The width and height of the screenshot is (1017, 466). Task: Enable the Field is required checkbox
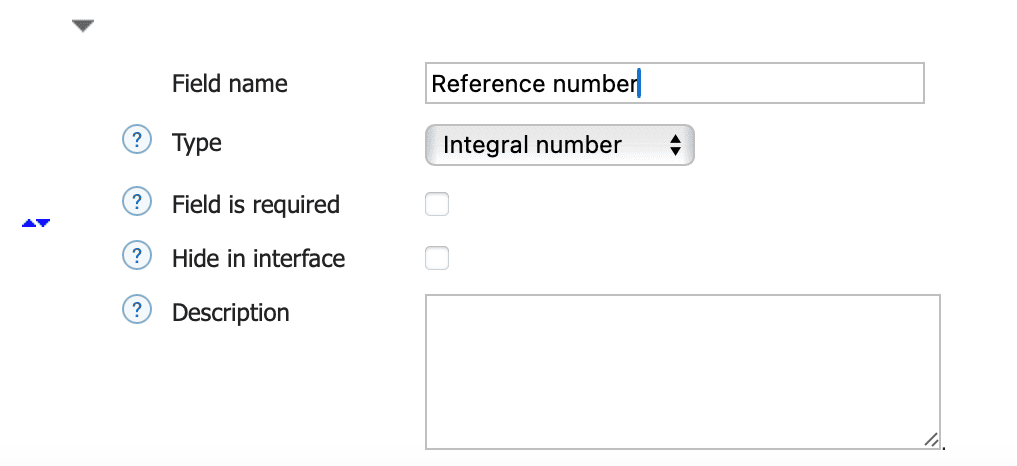(x=437, y=205)
